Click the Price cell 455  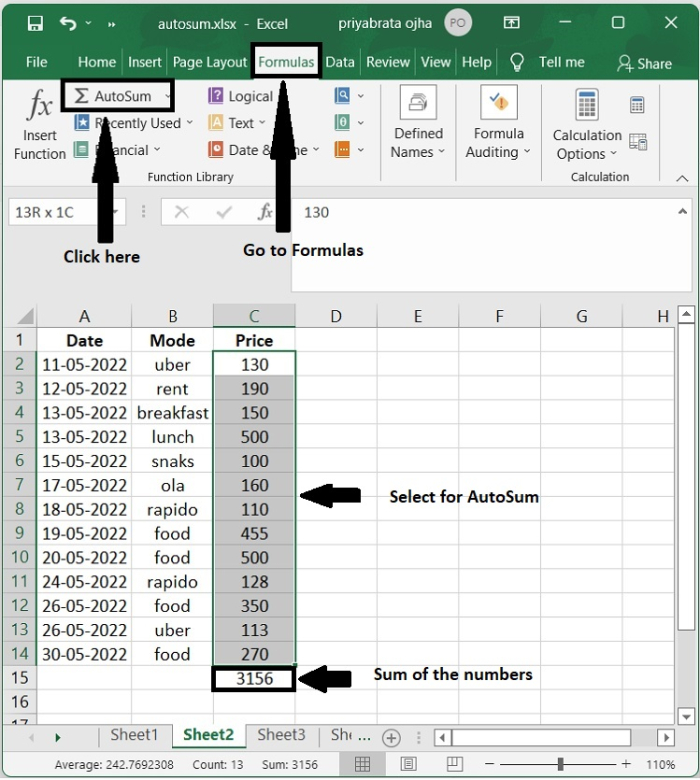(x=254, y=533)
